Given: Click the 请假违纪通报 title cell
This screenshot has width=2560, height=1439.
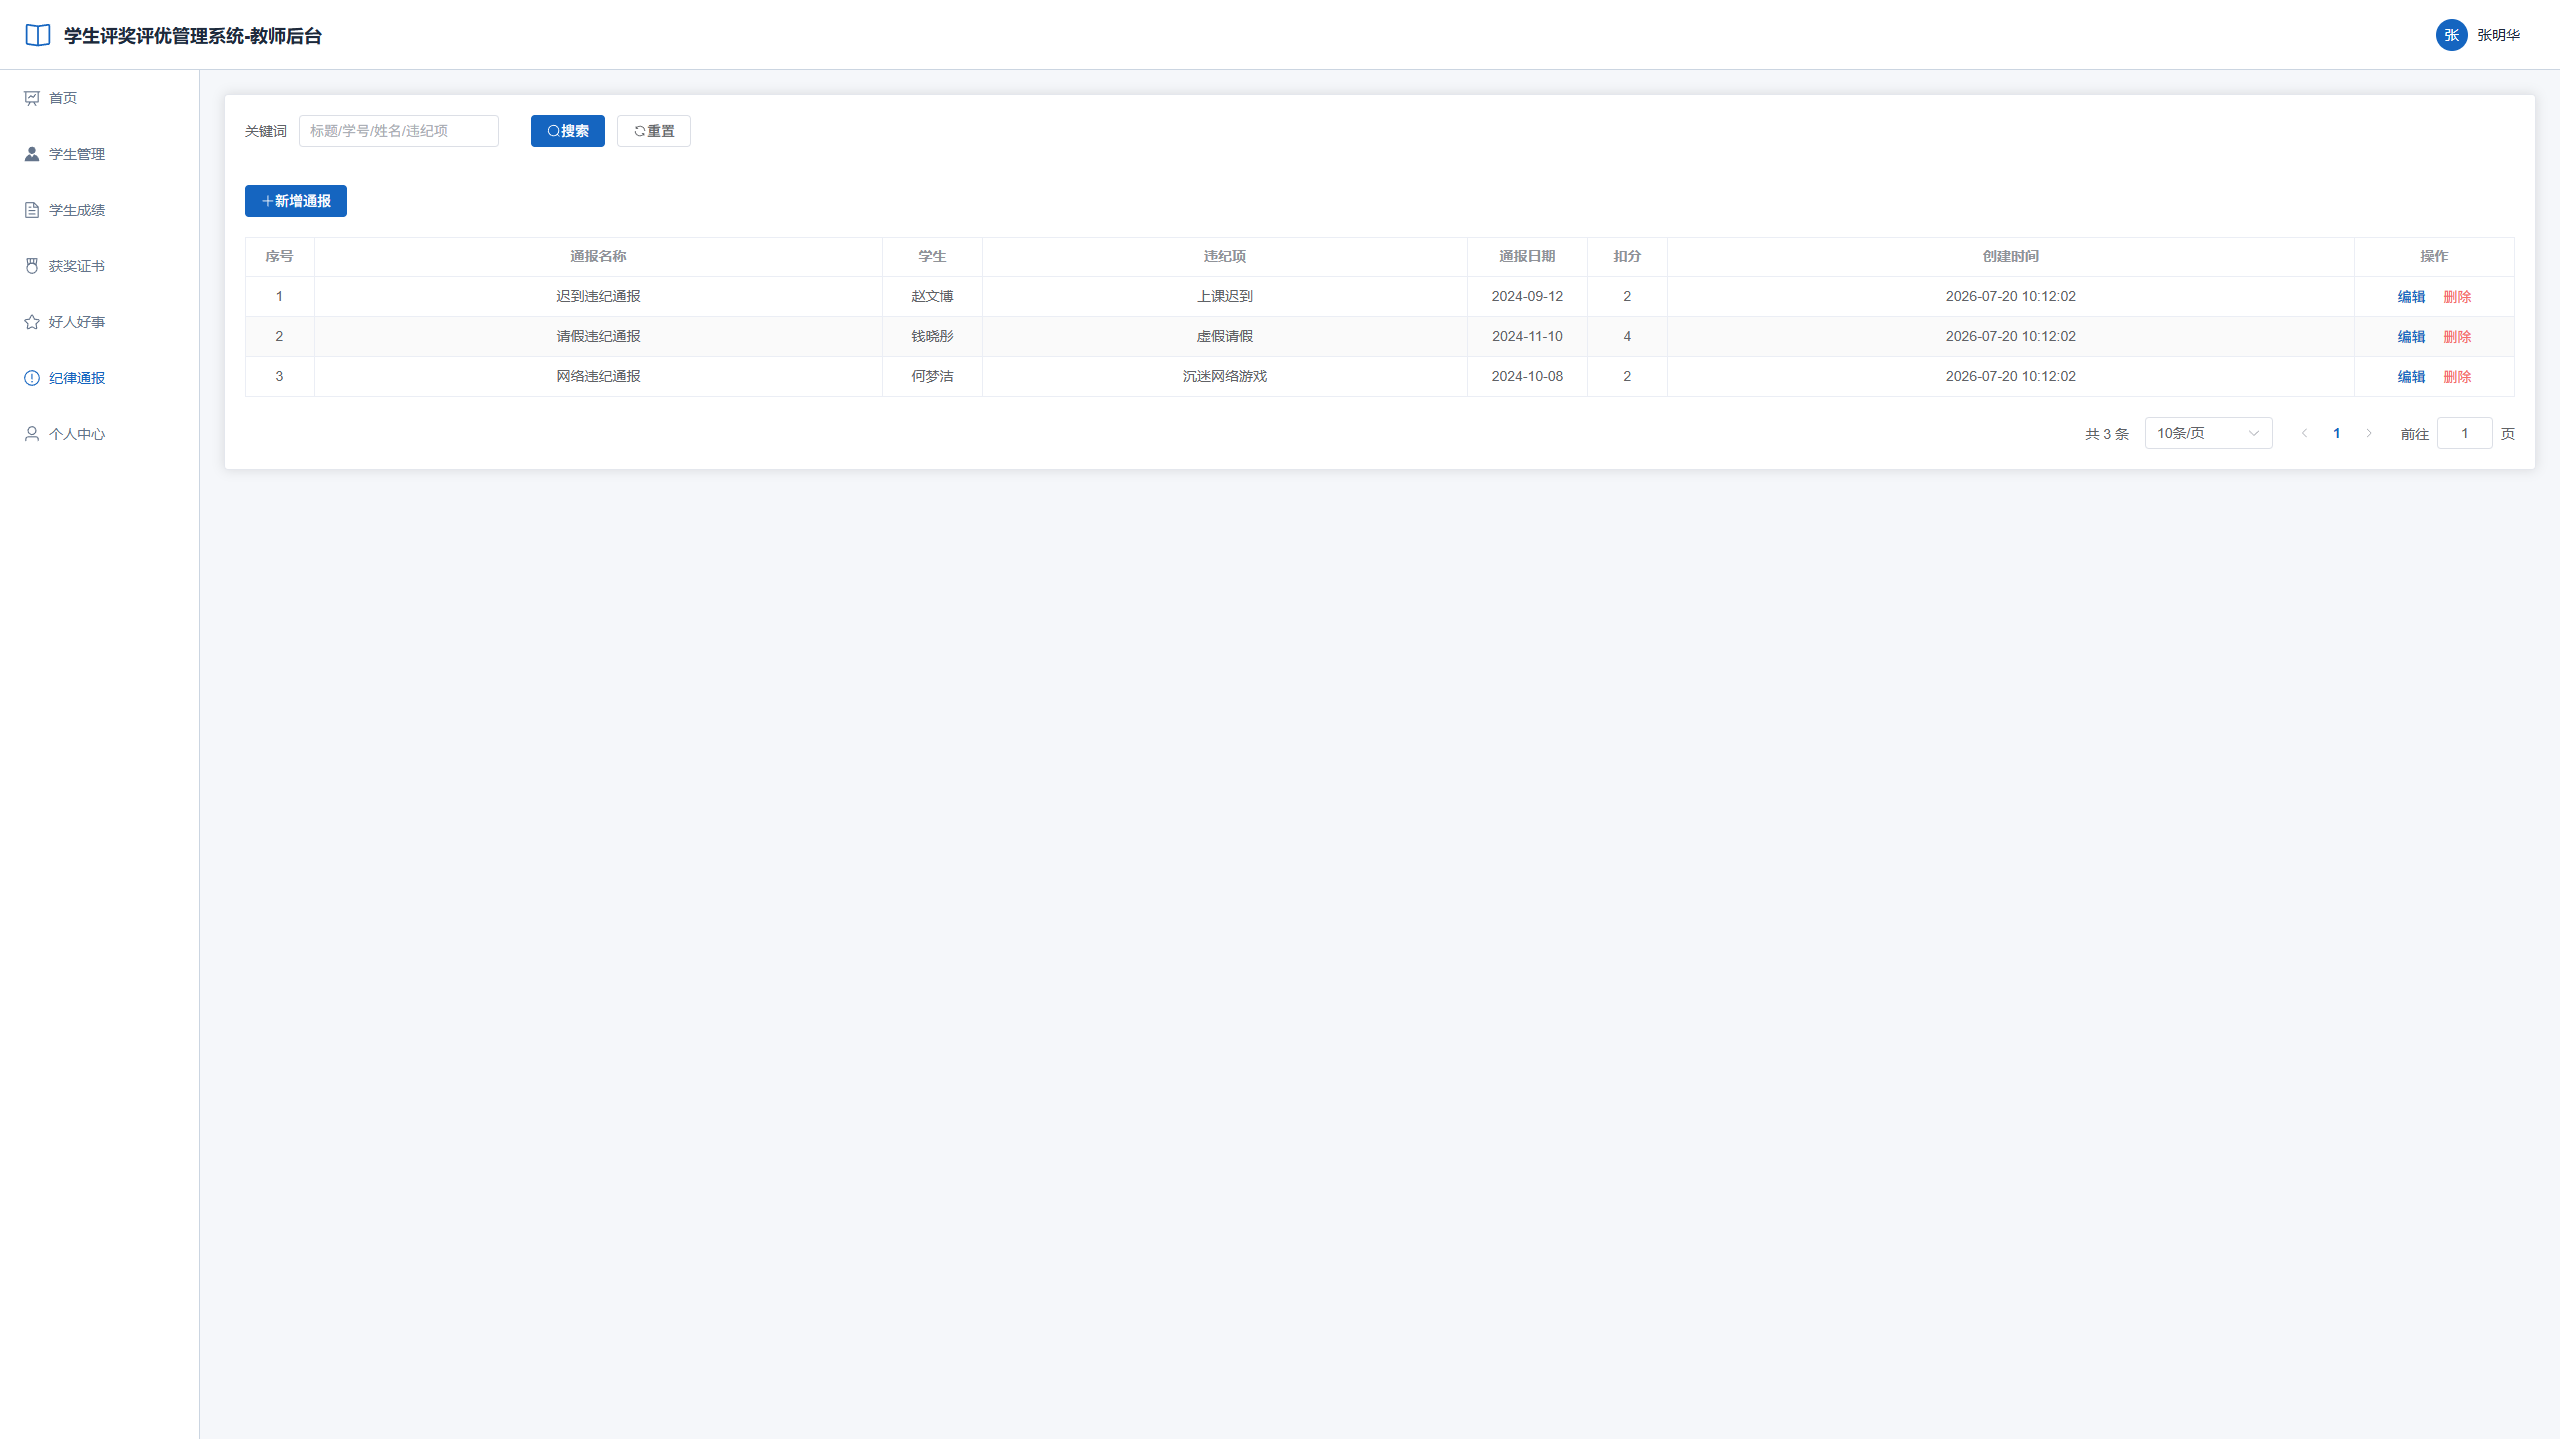Looking at the screenshot, I should point(598,337).
